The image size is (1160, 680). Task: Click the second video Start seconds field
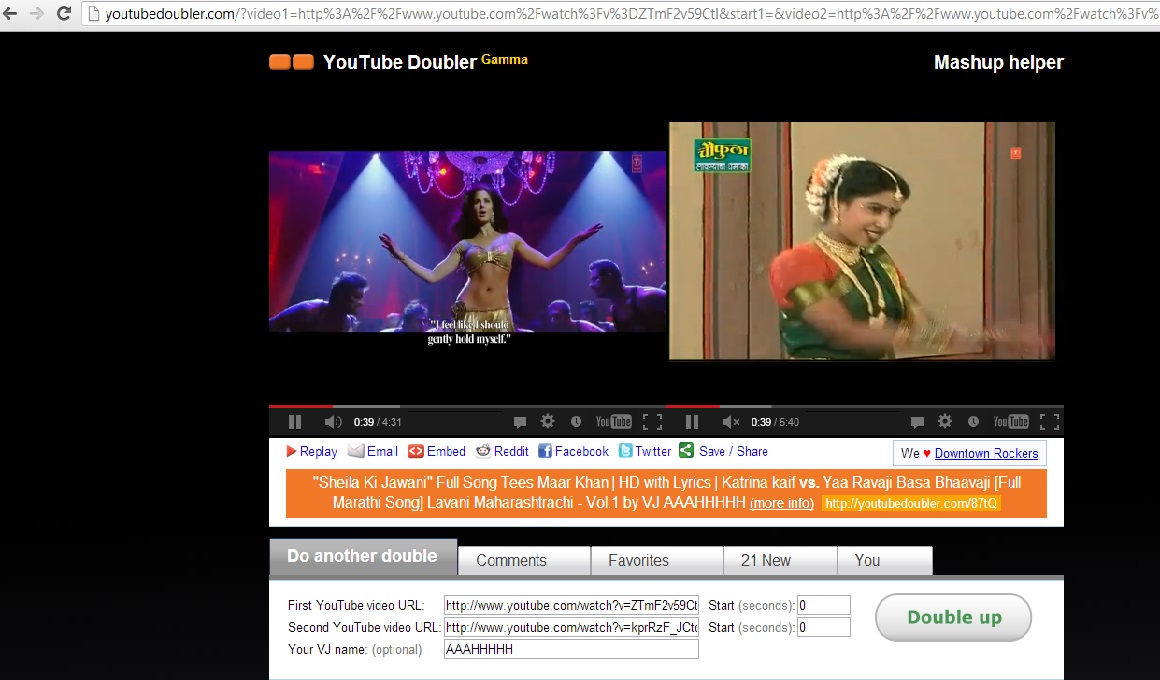pyautogui.click(x=823, y=627)
